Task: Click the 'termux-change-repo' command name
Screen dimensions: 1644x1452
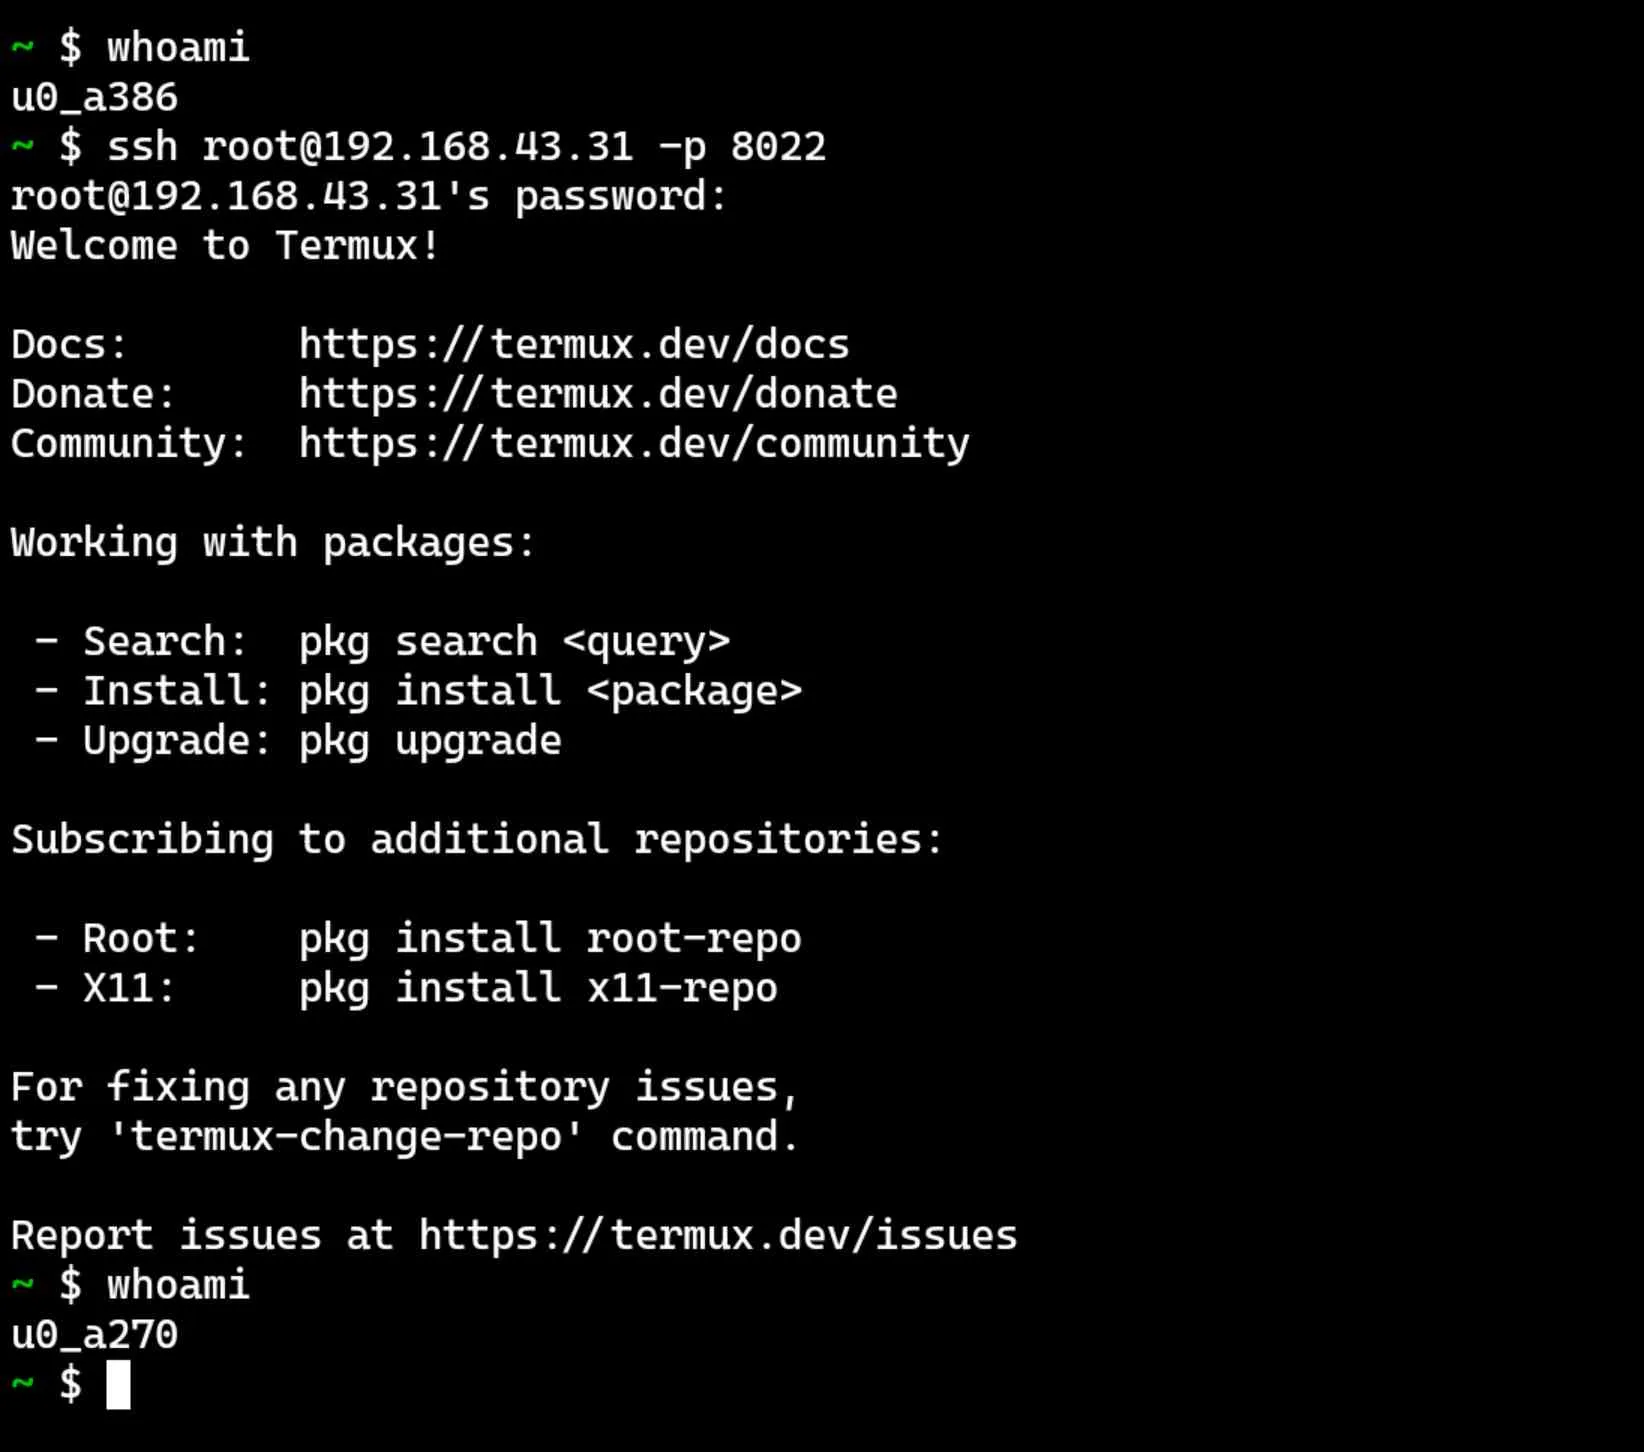Action: [346, 1137]
